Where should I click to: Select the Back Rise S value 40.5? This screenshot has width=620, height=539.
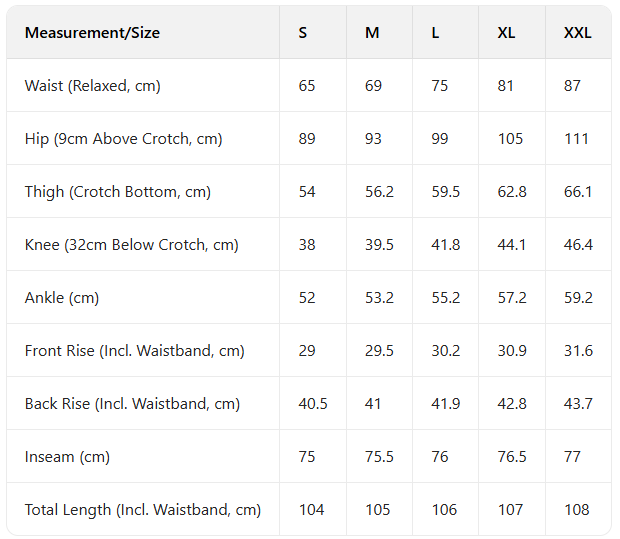(x=313, y=404)
